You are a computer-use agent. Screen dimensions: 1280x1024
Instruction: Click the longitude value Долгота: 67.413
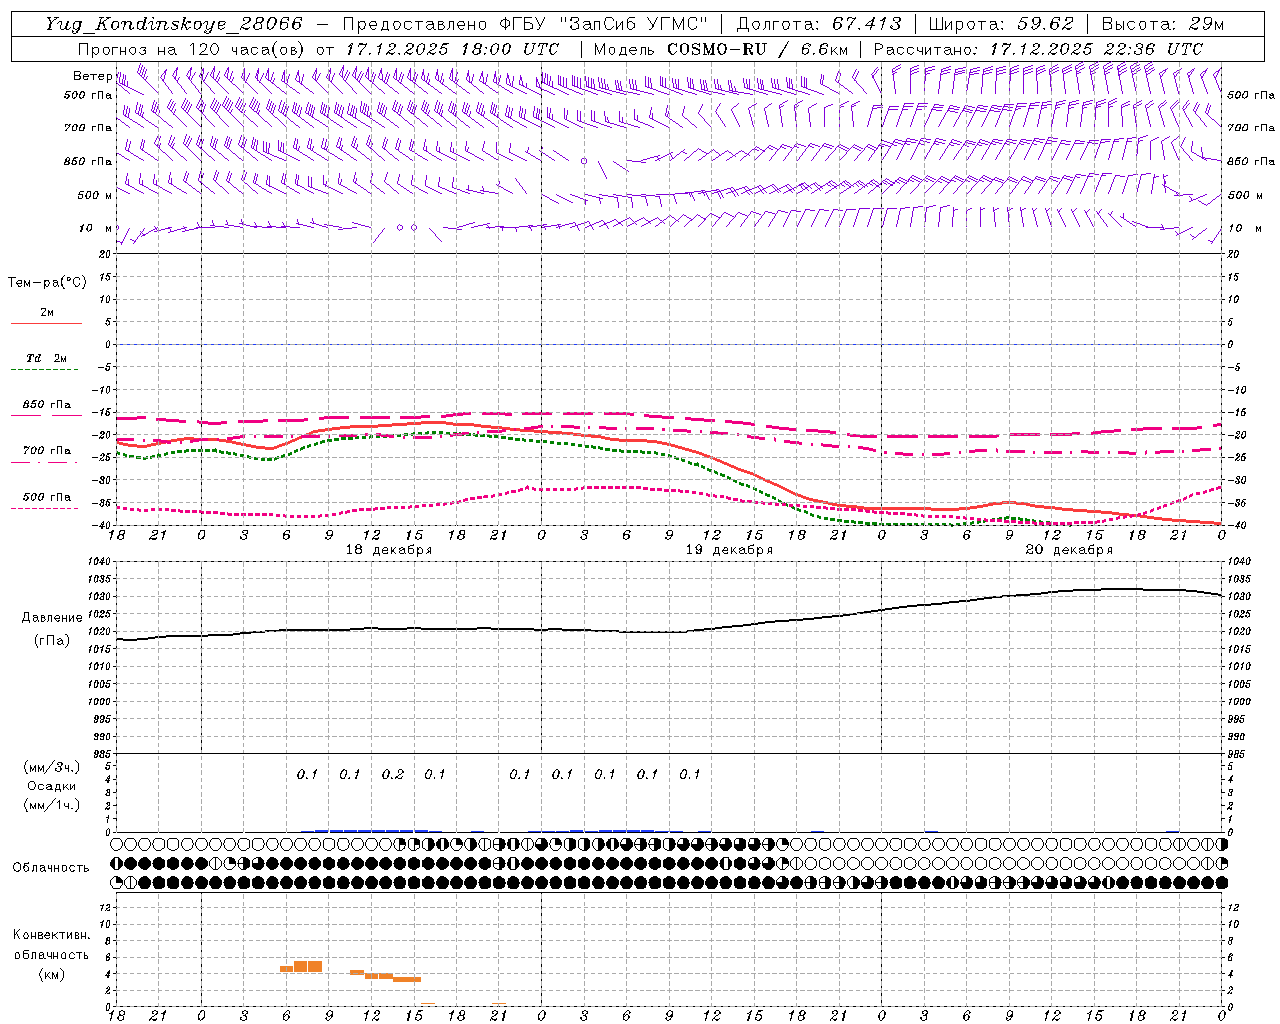[819, 24]
